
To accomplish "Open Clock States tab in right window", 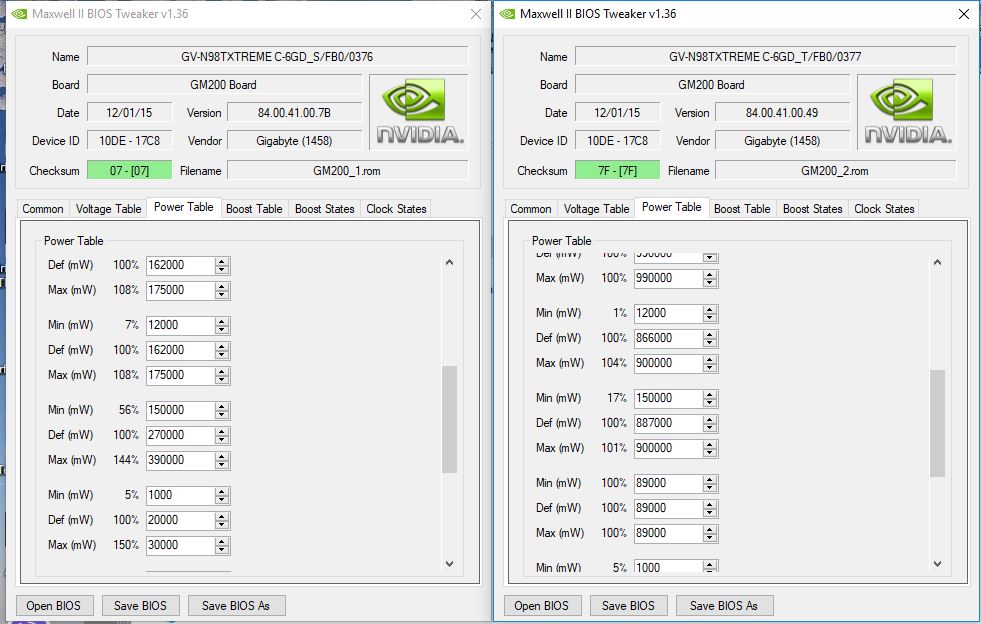I will [x=884, y=209].
